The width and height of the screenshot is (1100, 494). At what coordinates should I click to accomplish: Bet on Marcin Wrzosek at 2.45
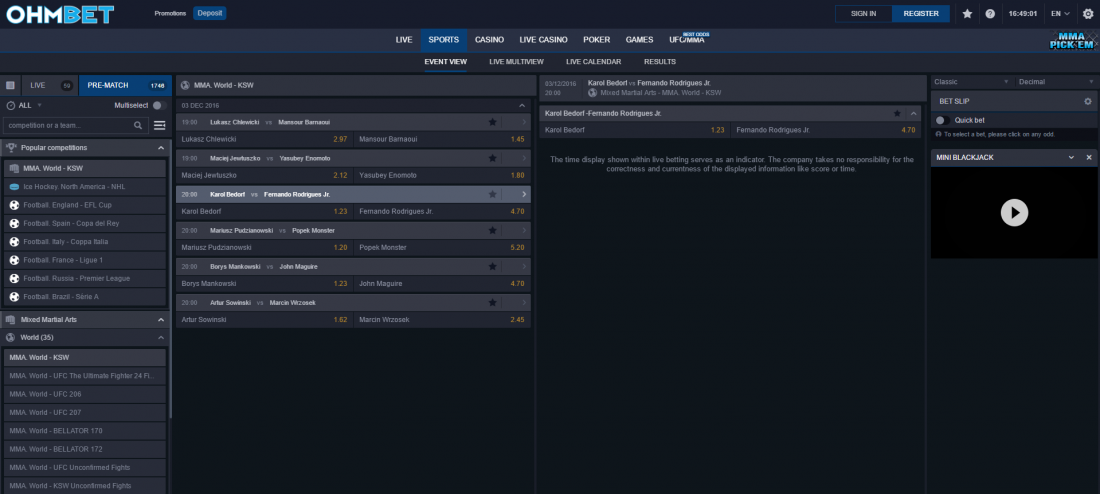(x=443, y=319)
